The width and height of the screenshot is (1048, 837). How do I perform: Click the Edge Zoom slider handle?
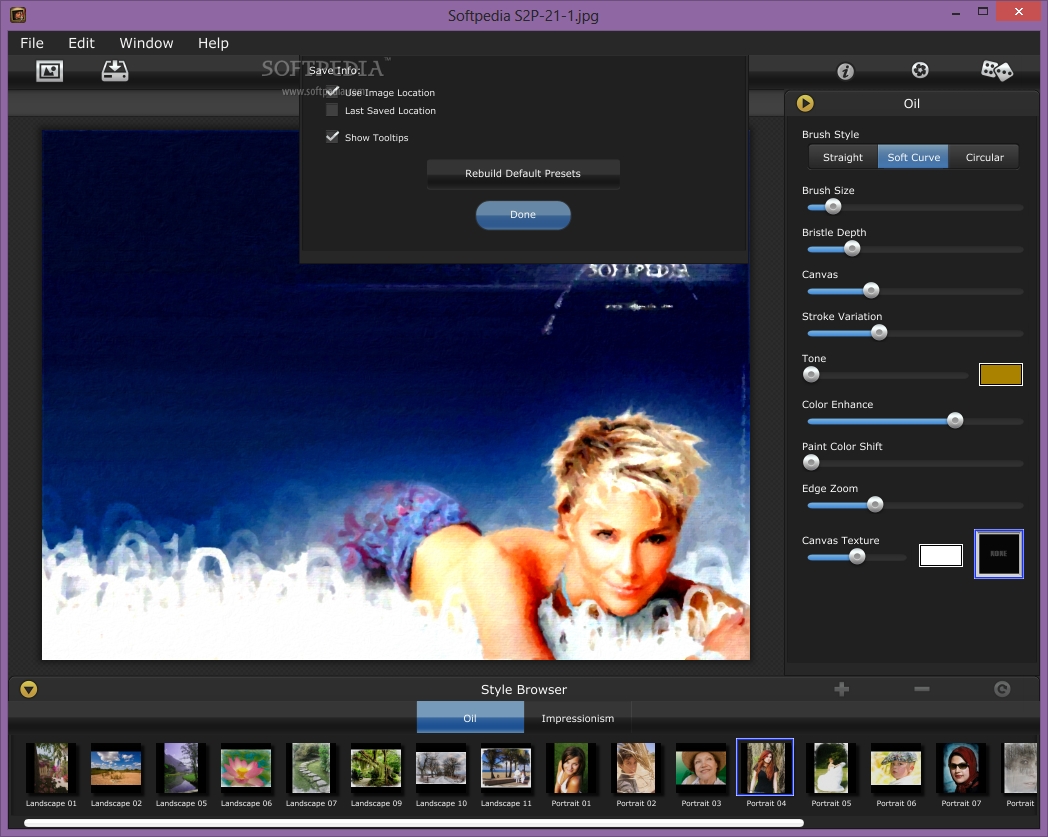click(875, 504)
